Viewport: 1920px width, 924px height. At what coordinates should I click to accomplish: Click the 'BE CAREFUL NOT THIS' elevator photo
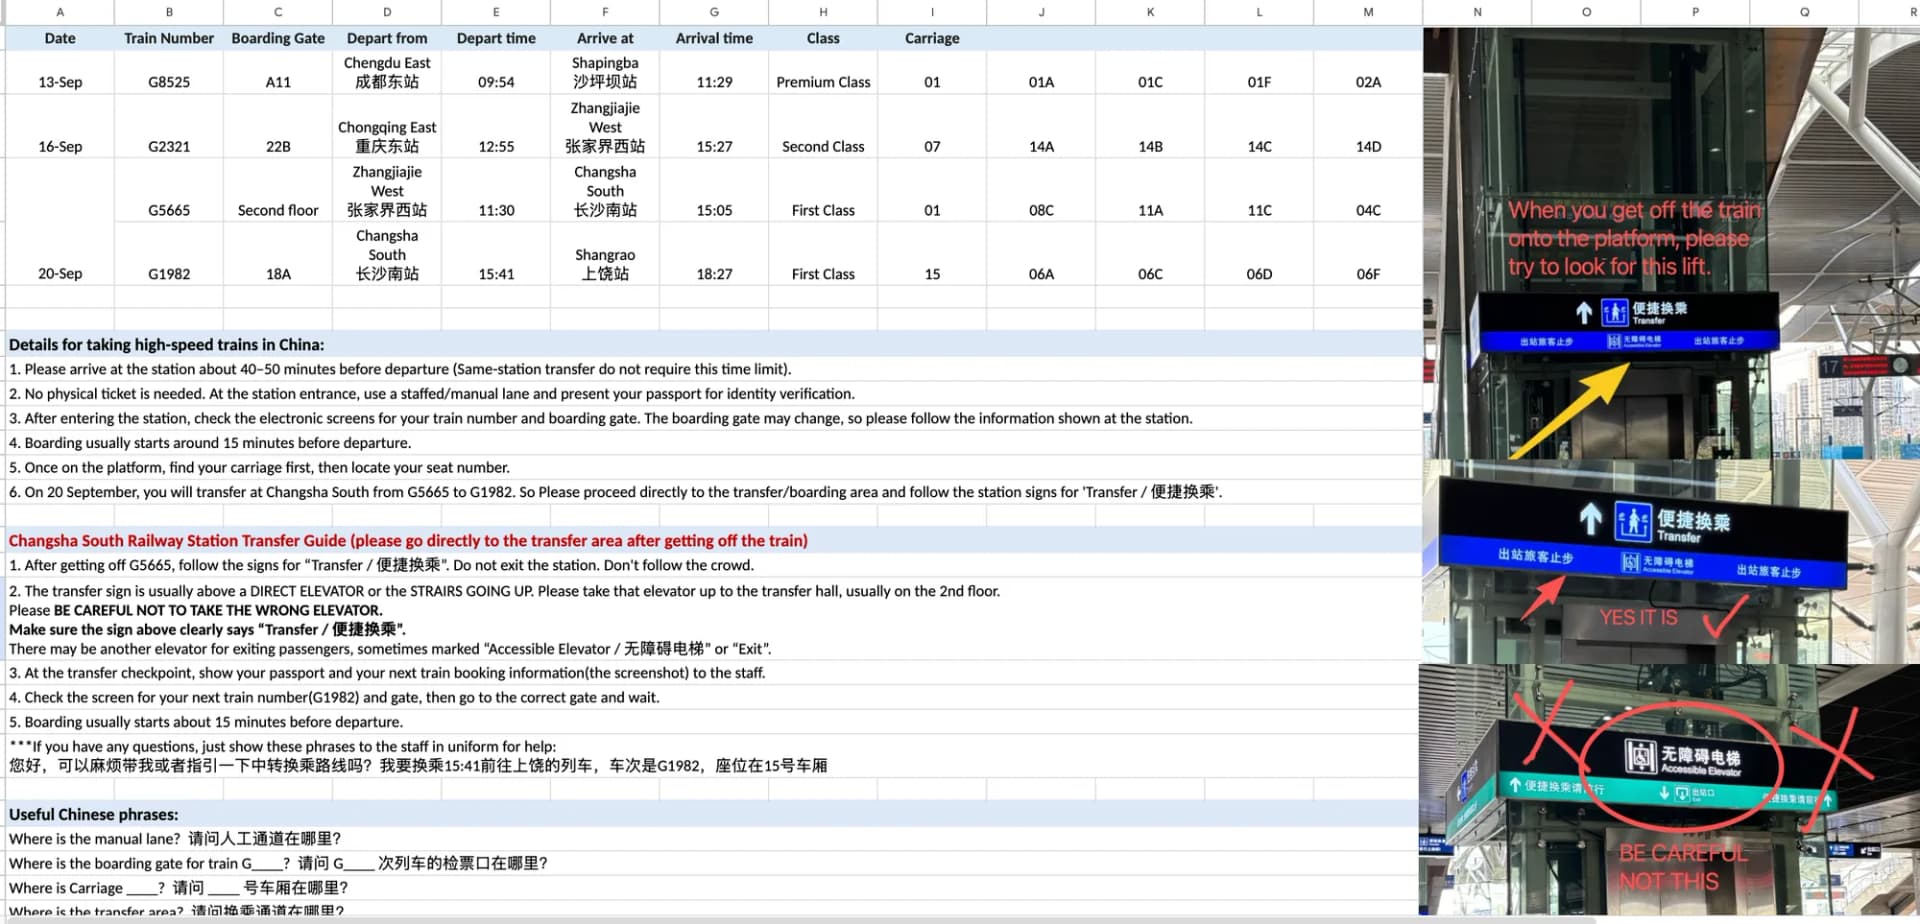click(x=1671, y=790)
